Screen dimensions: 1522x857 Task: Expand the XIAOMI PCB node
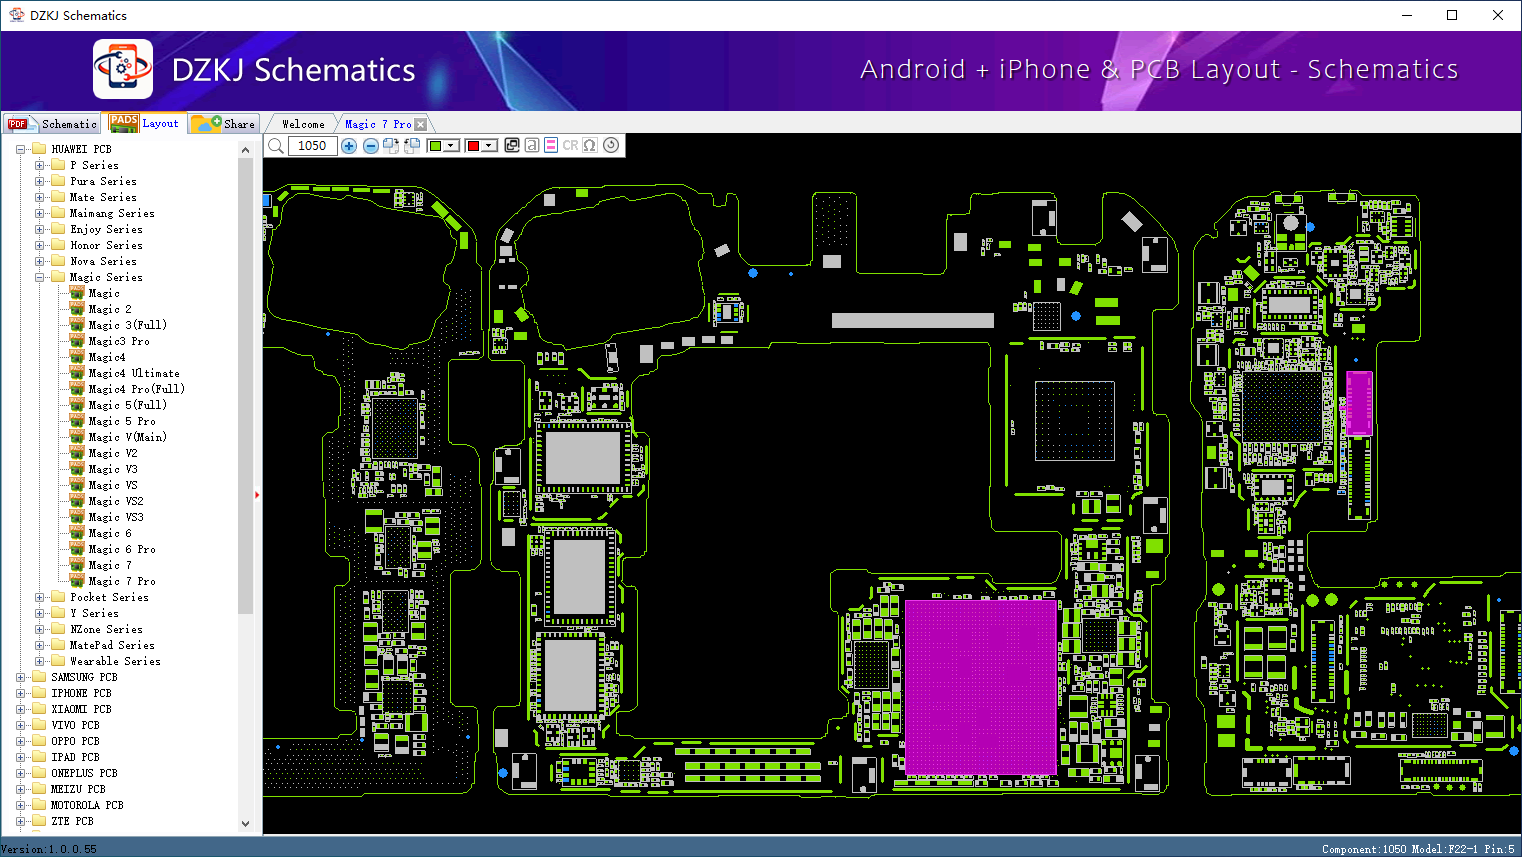pyautogui.click(x=21, y=709)
